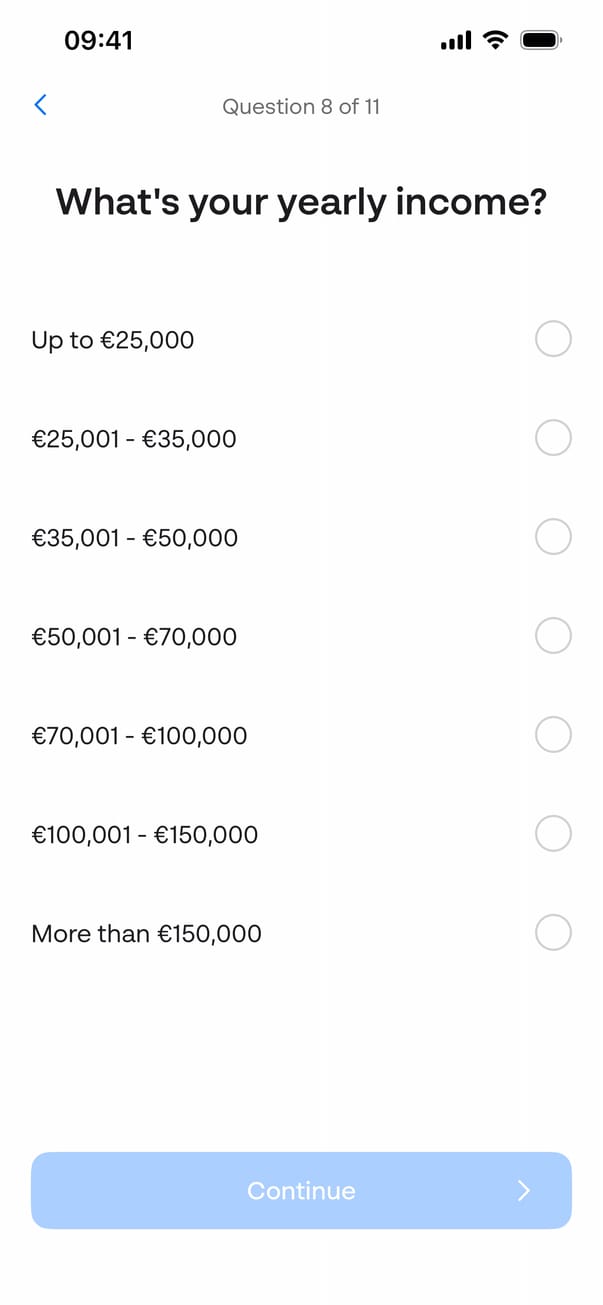Click the cellular signal strength icon
The image size is (603, 1305).
tap(455, 41)
